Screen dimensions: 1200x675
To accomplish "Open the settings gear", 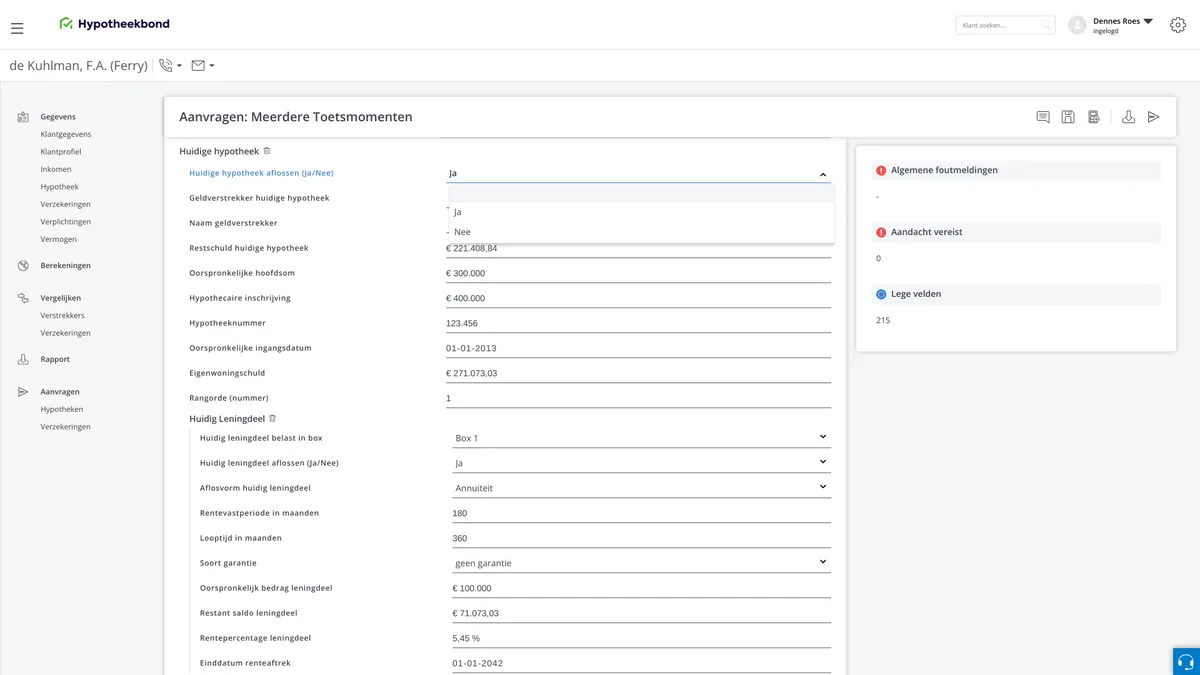I will (1178, 25).
